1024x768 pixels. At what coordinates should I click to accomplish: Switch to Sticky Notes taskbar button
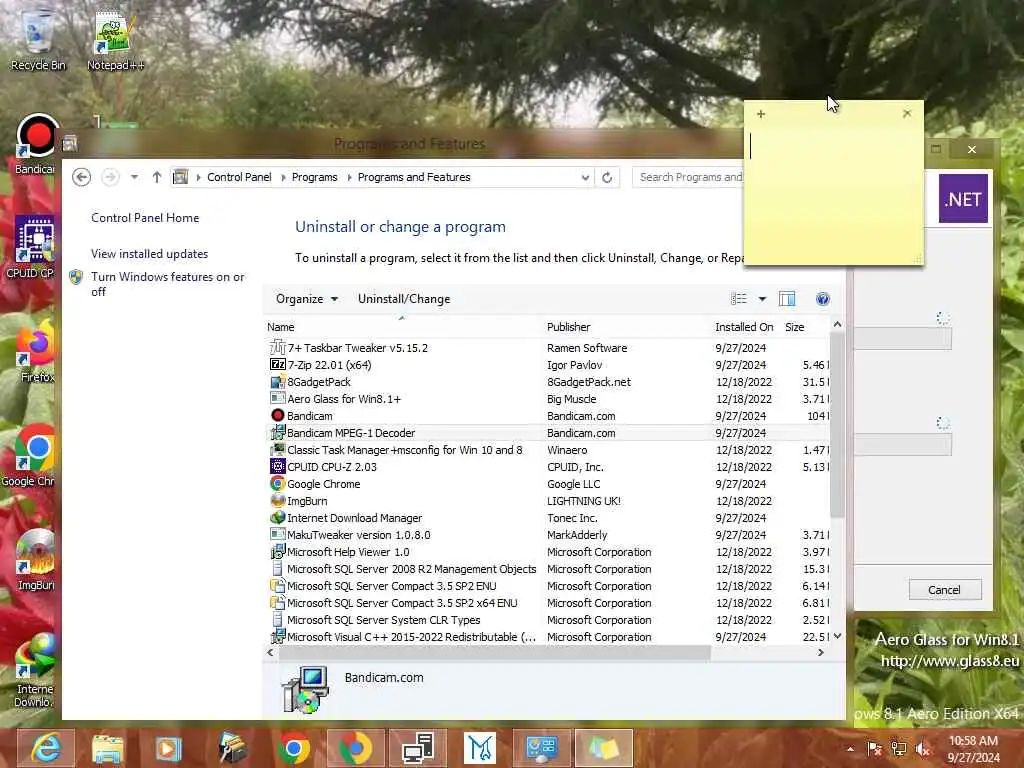click(604, 748)
